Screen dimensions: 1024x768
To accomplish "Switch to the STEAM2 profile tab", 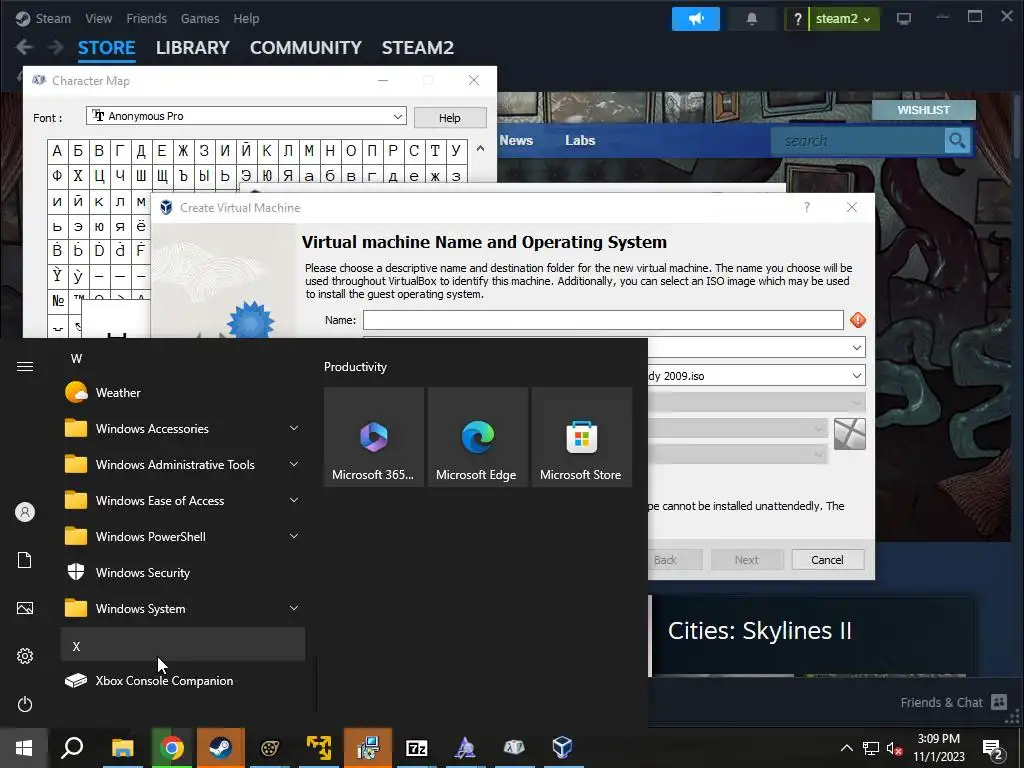I will pos(418,48).
